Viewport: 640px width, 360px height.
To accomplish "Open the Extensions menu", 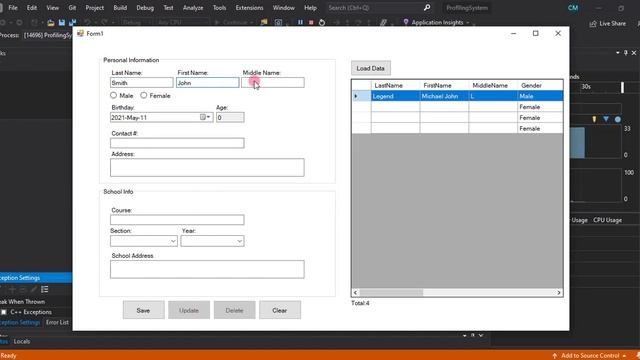I will (249, 8).
